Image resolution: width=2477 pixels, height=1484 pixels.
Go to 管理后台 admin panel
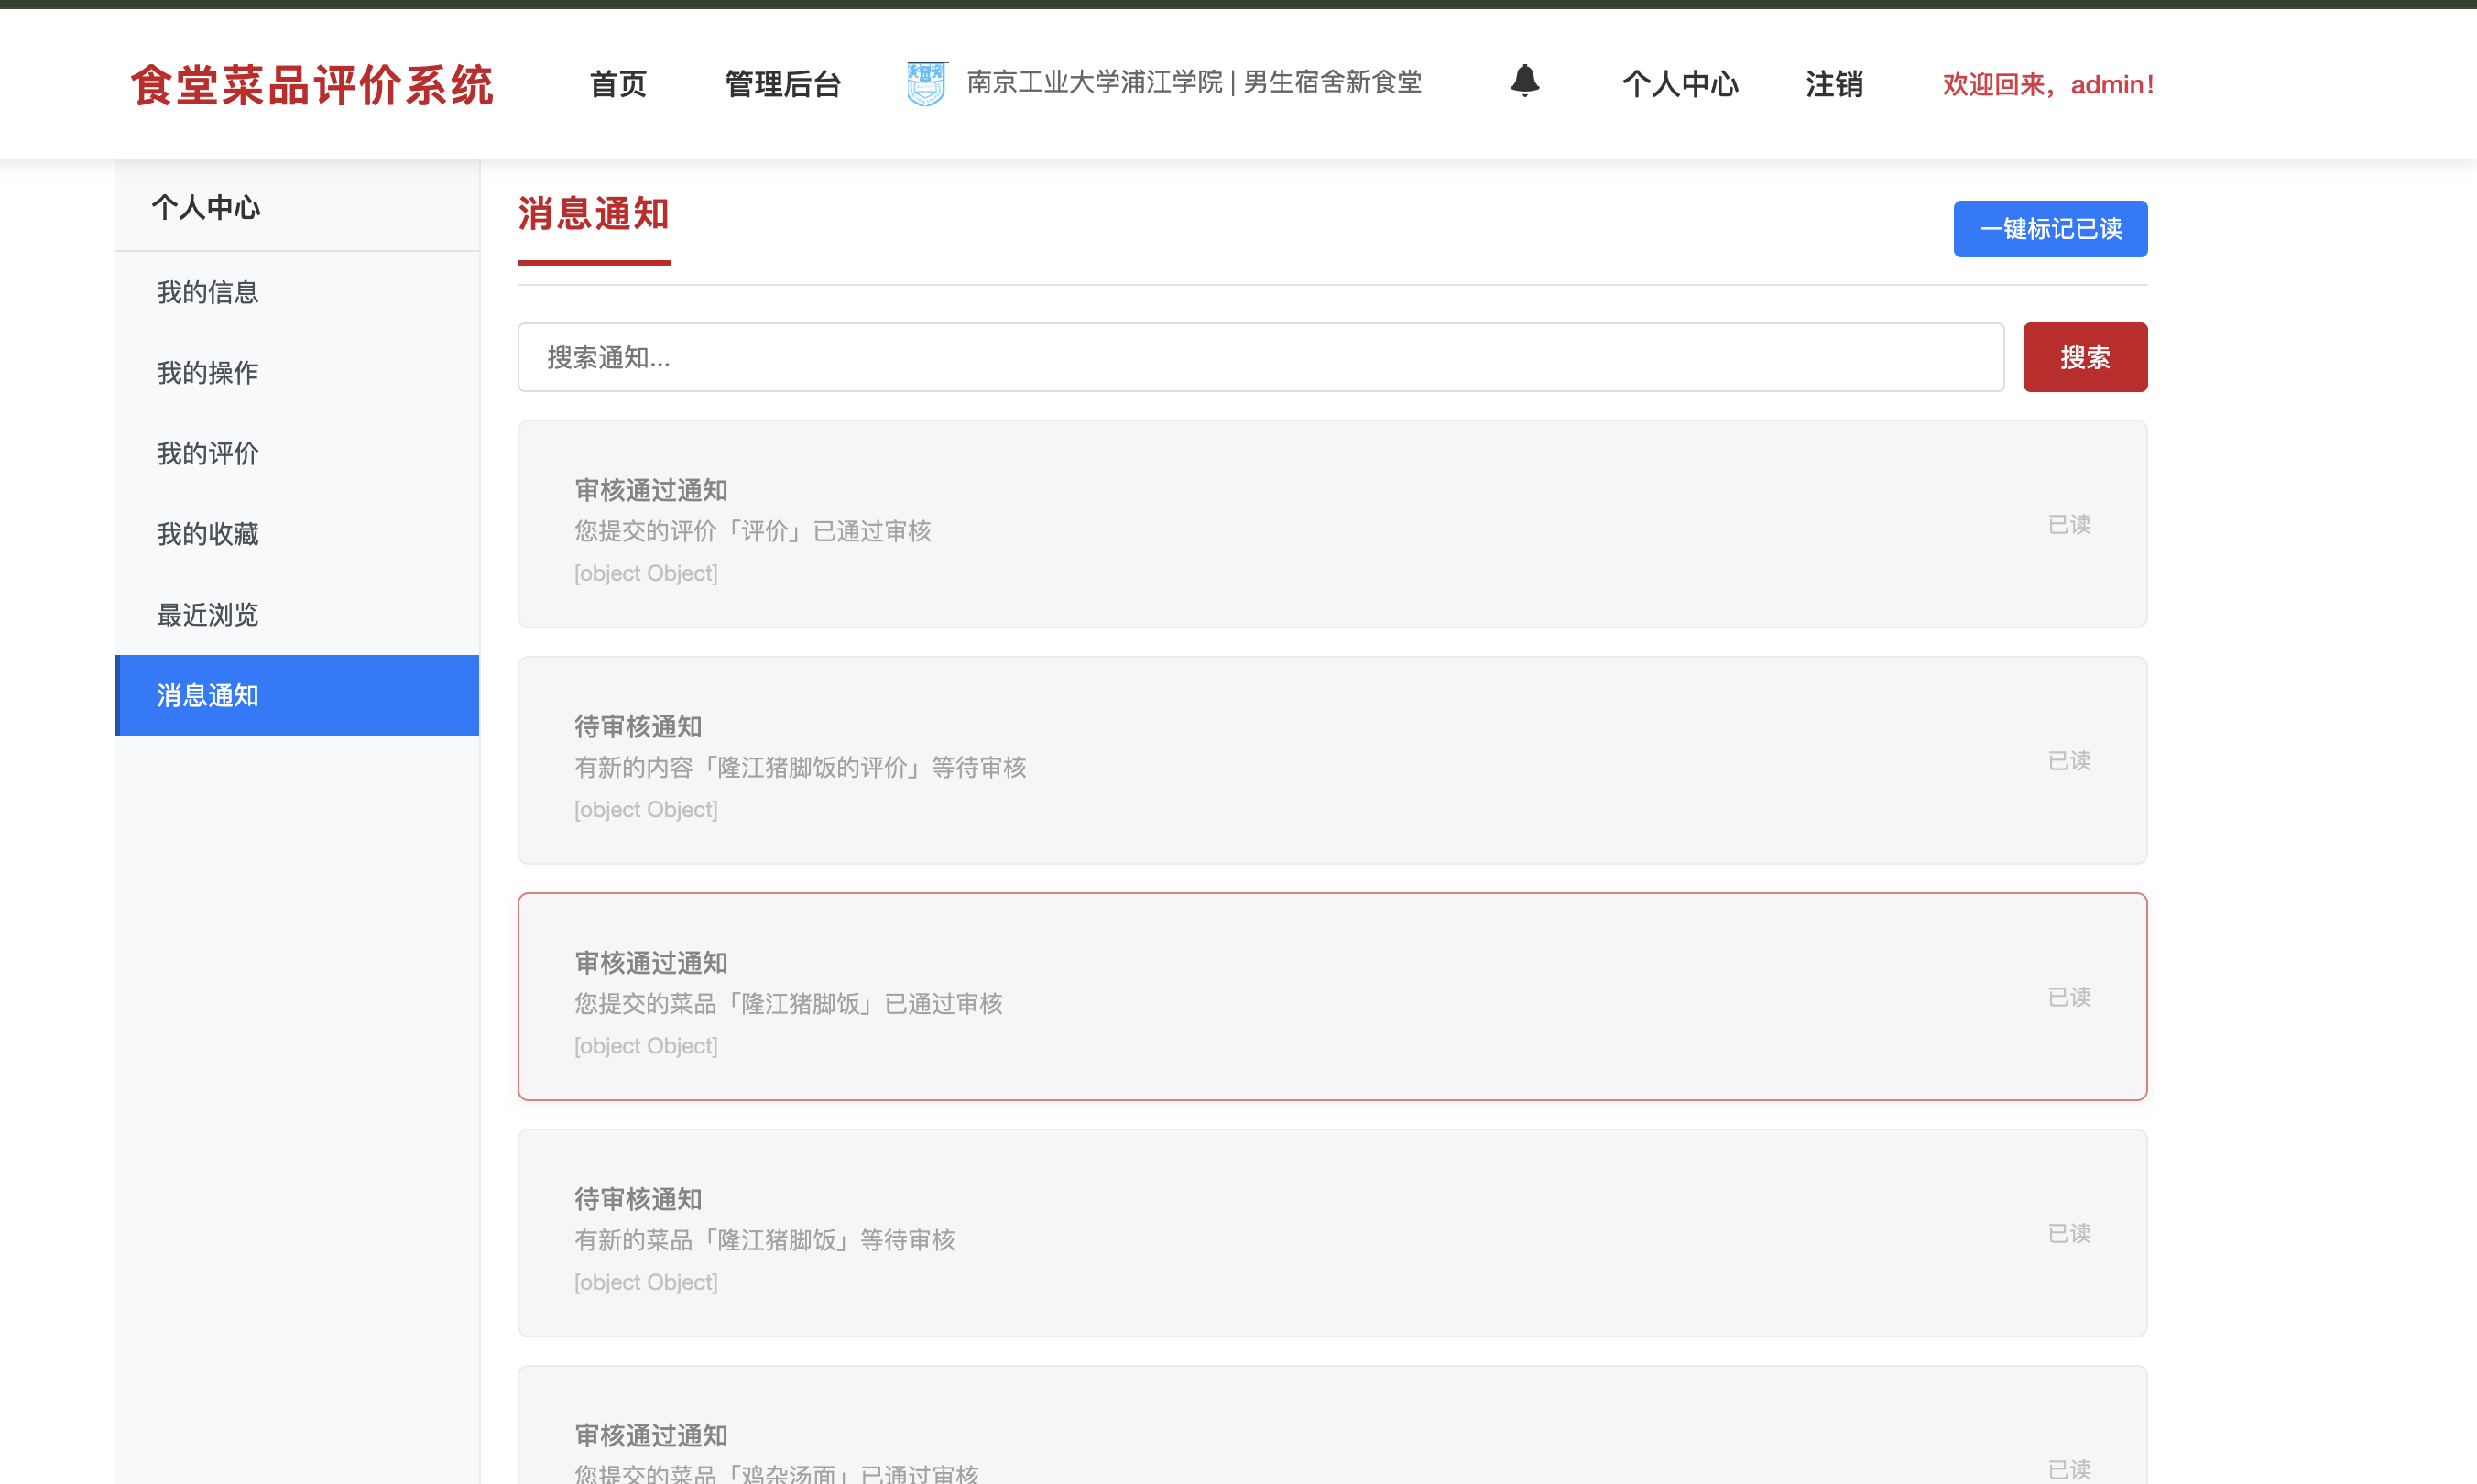(x=782, y=84)
